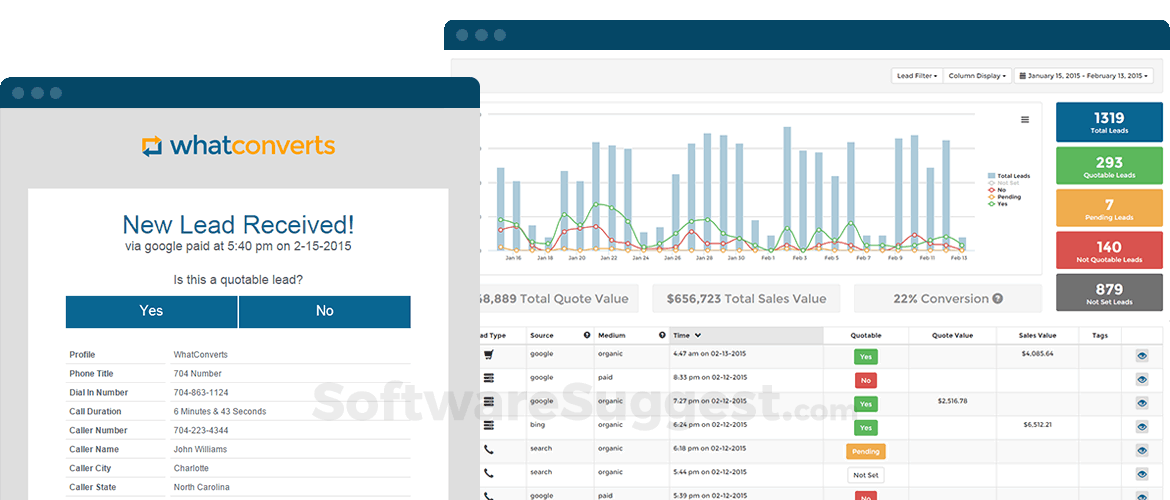The width and height of the screenshot is (1170, 500).
Task: Open the Column Display dropdown
Action: point(976,76)
